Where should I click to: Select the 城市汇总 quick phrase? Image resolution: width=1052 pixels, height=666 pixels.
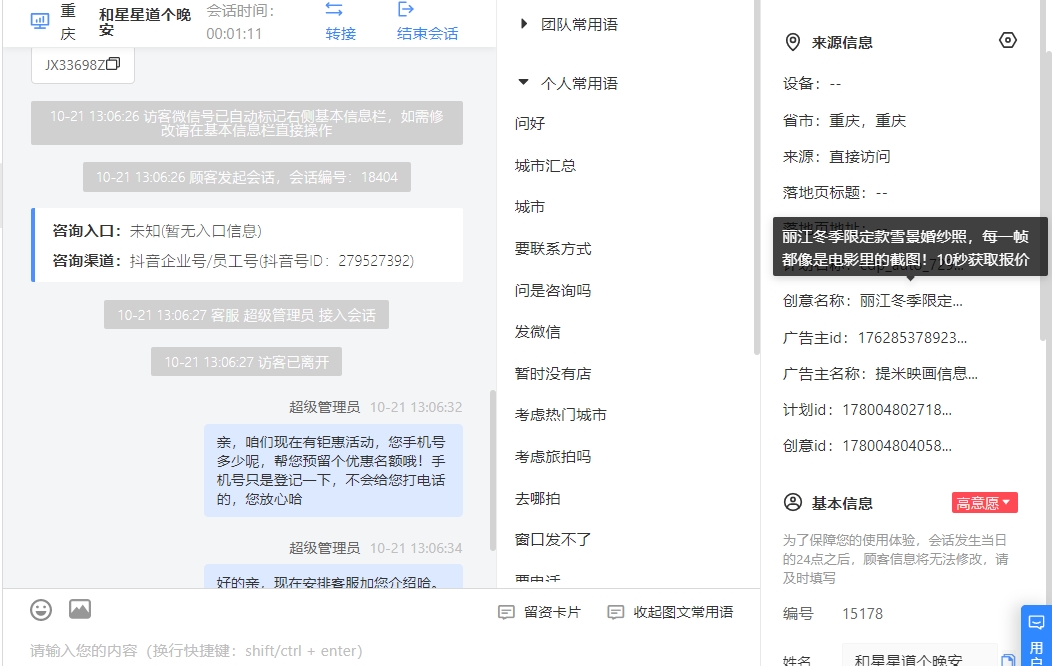(545, 166)
